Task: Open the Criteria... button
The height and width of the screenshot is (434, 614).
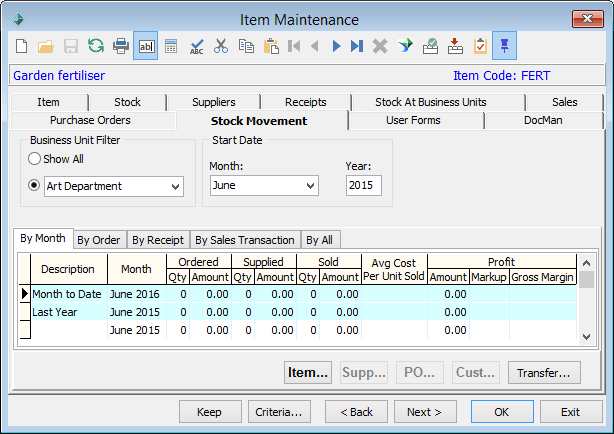Action: tap(279, 412)
